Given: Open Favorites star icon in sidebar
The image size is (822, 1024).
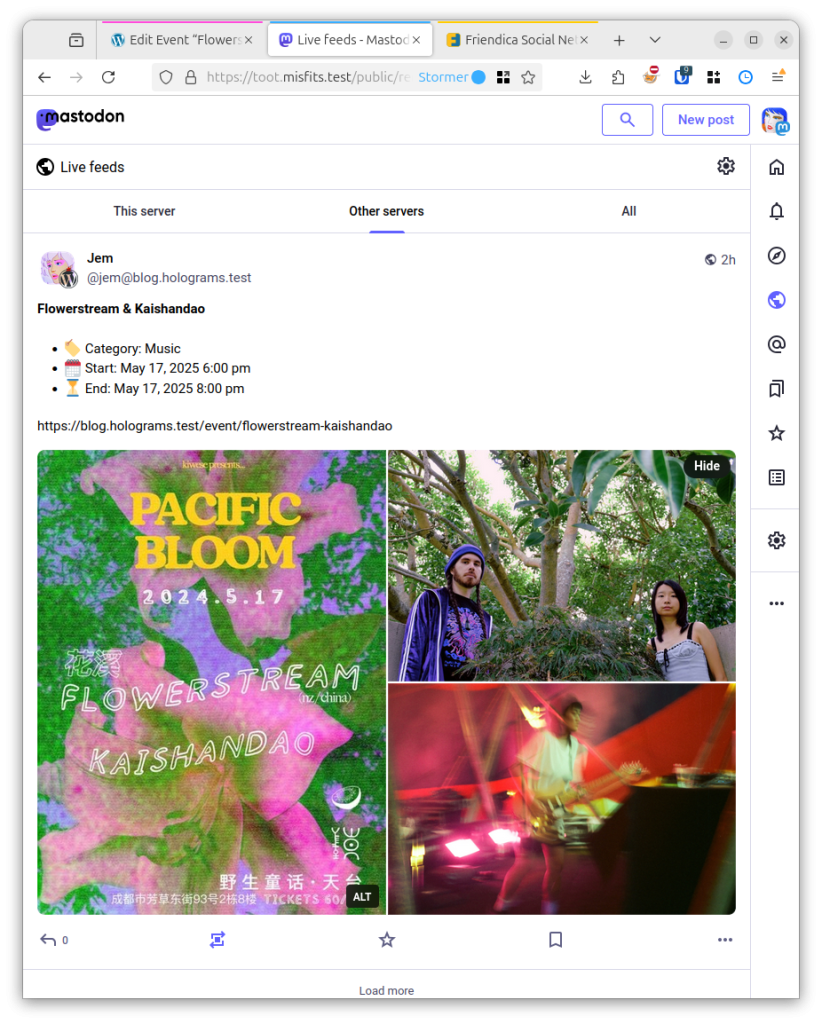Looking at the screenshot, I should click(x=776, y=433).
